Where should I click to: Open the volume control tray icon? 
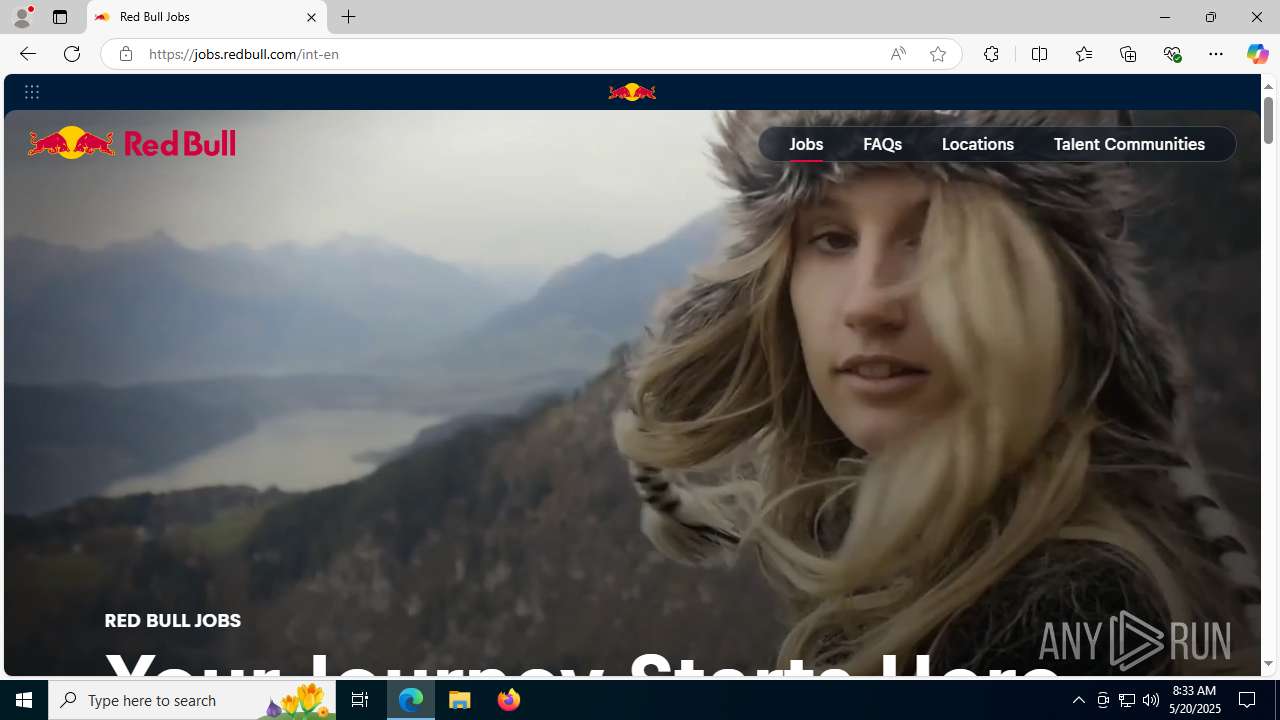(1151, 700)
